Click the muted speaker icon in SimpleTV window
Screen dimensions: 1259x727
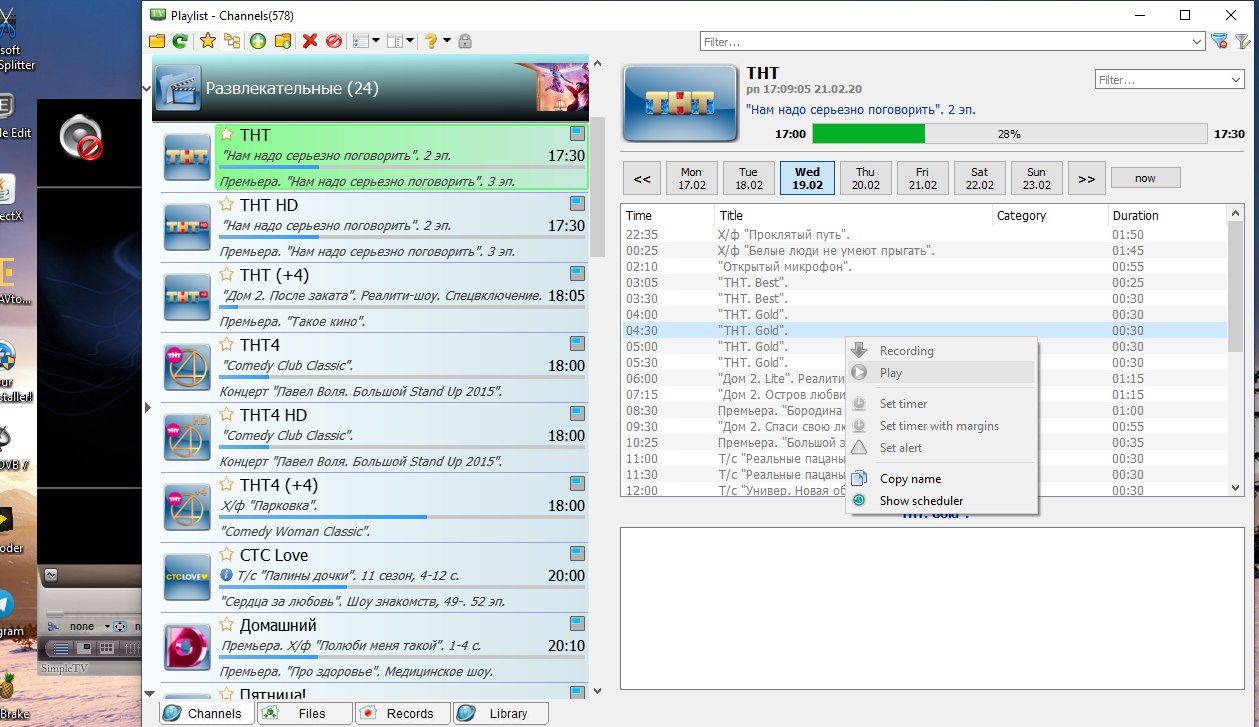coord(83,137)
